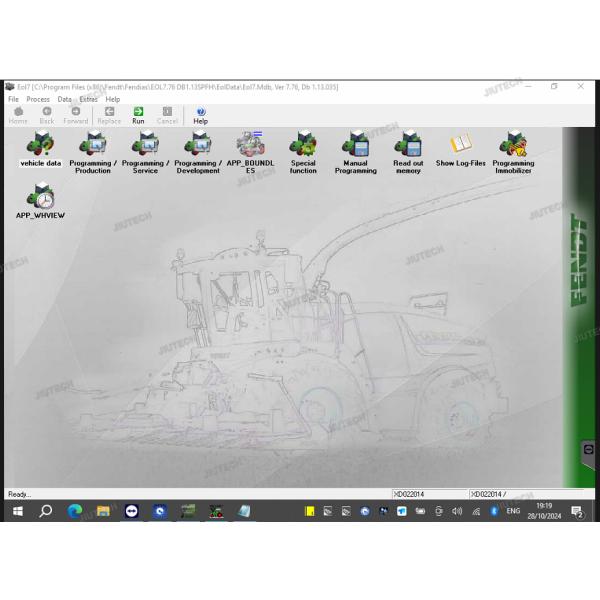Screen dimensions: 600x600
Task: Launch the APP_WHVIEW icon
Action: [x=41, y=198]
